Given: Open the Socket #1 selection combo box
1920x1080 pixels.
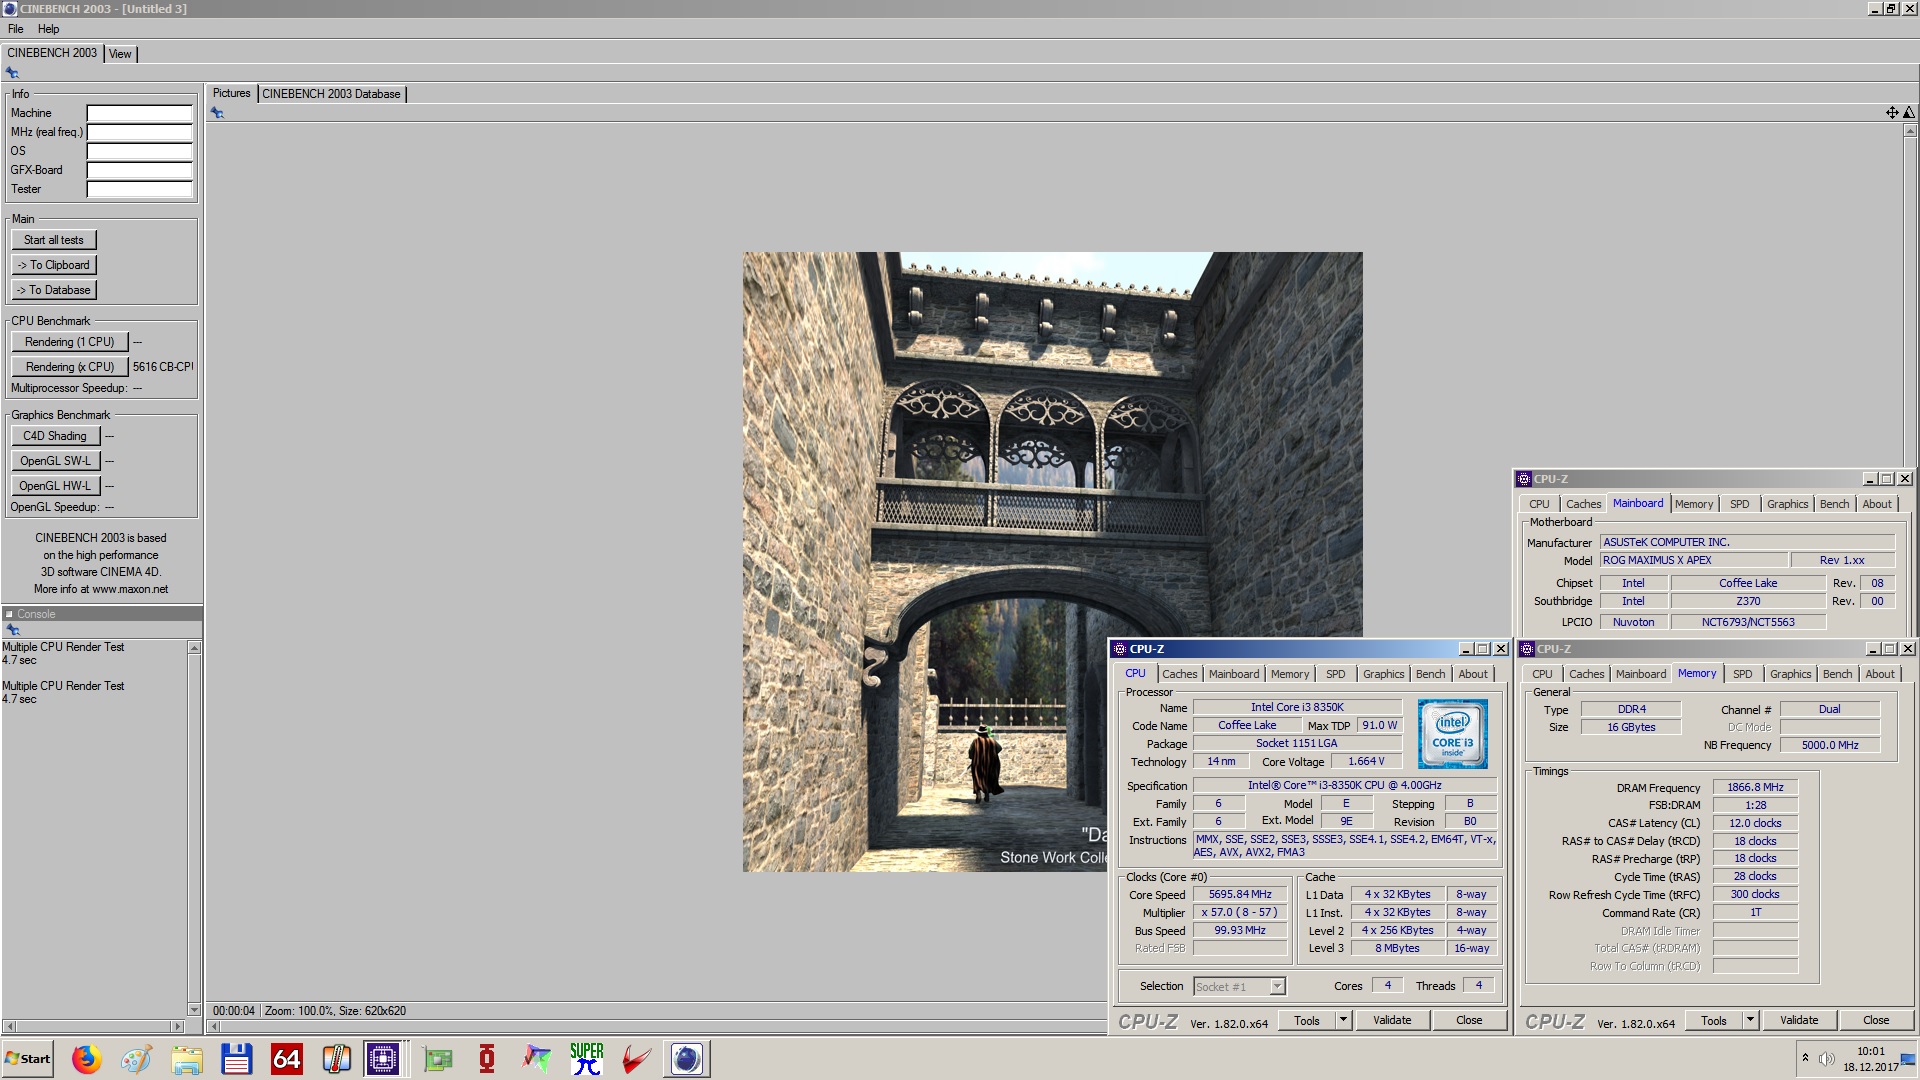Looking at the screenshot, I should pyautogui.click(x=1240, y=987).
